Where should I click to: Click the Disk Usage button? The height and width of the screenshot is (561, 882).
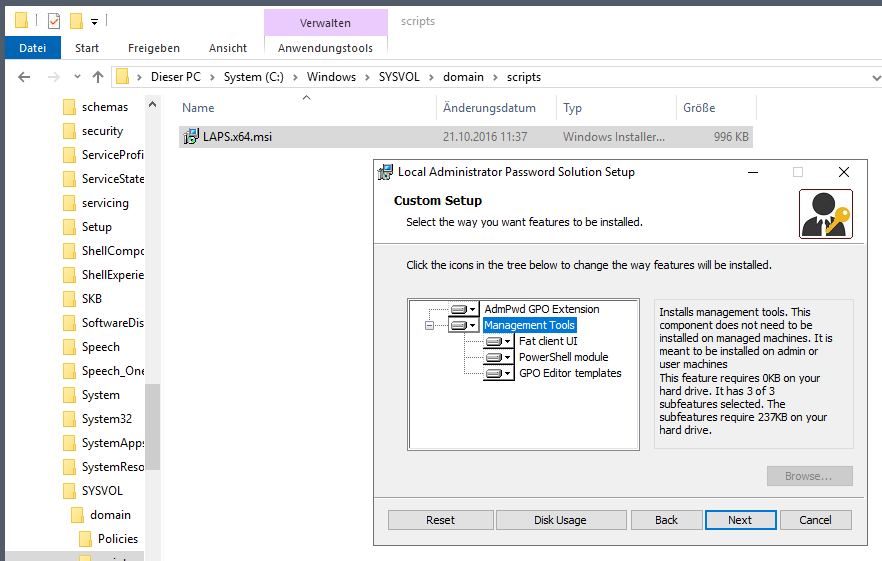coord(560,520)
